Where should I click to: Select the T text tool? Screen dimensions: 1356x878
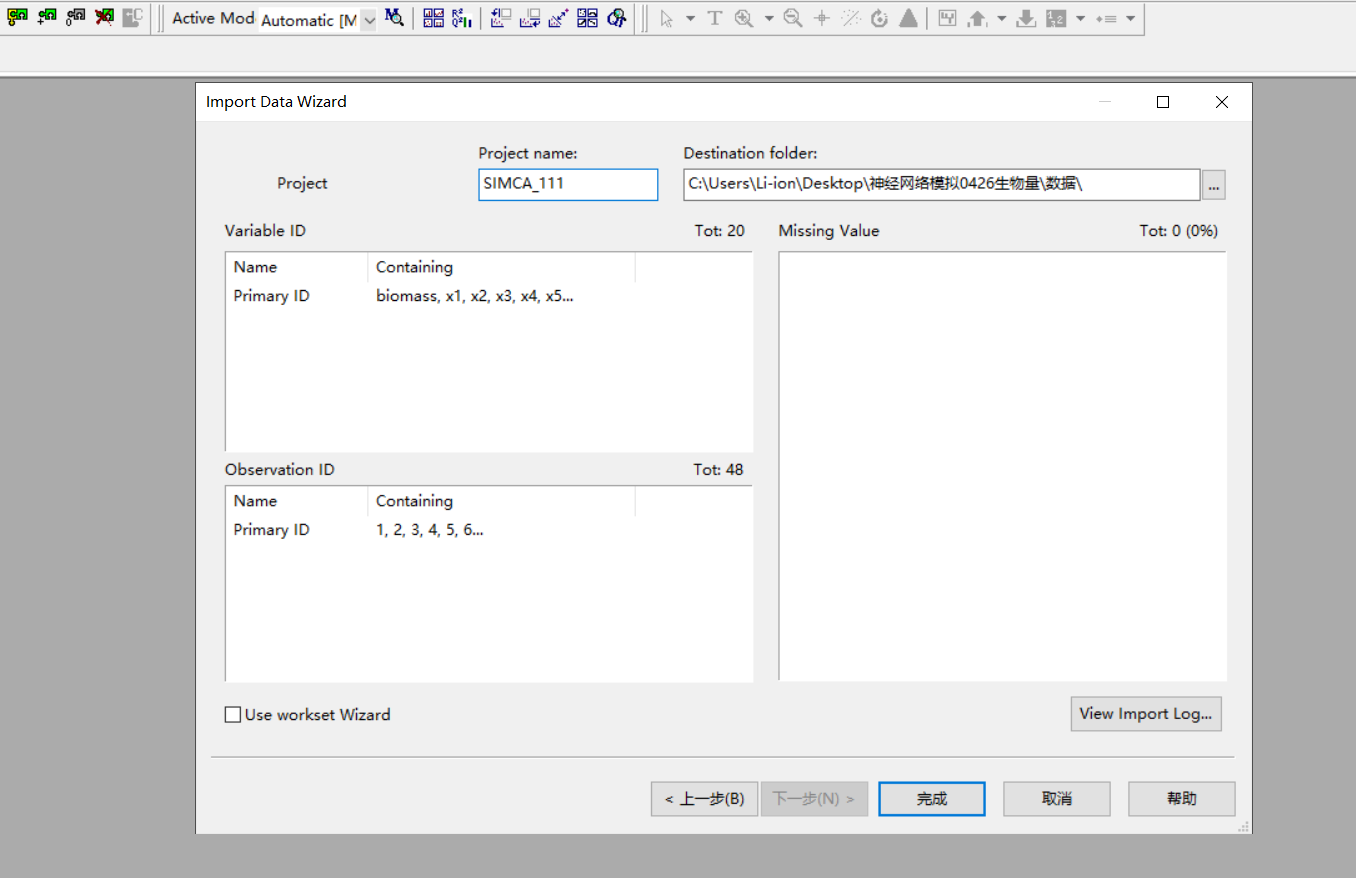(715, 19)
